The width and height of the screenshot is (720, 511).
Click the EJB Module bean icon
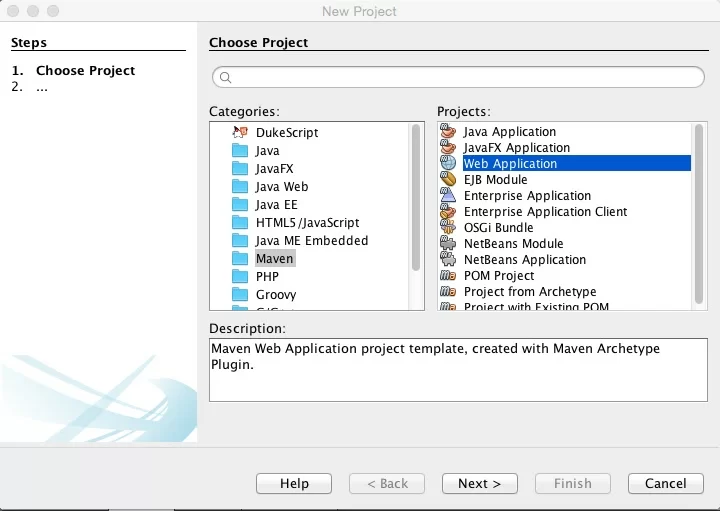(x=448, y=179)
